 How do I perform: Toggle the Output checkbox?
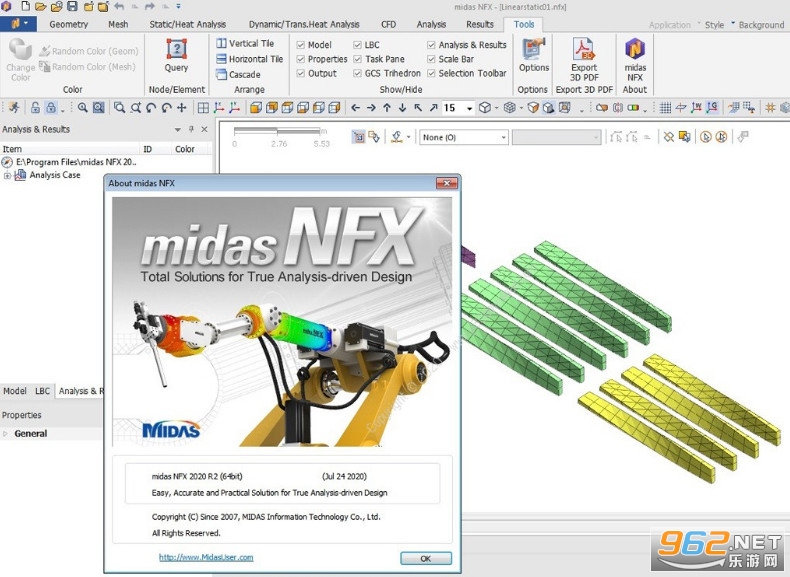coord(301,73)
